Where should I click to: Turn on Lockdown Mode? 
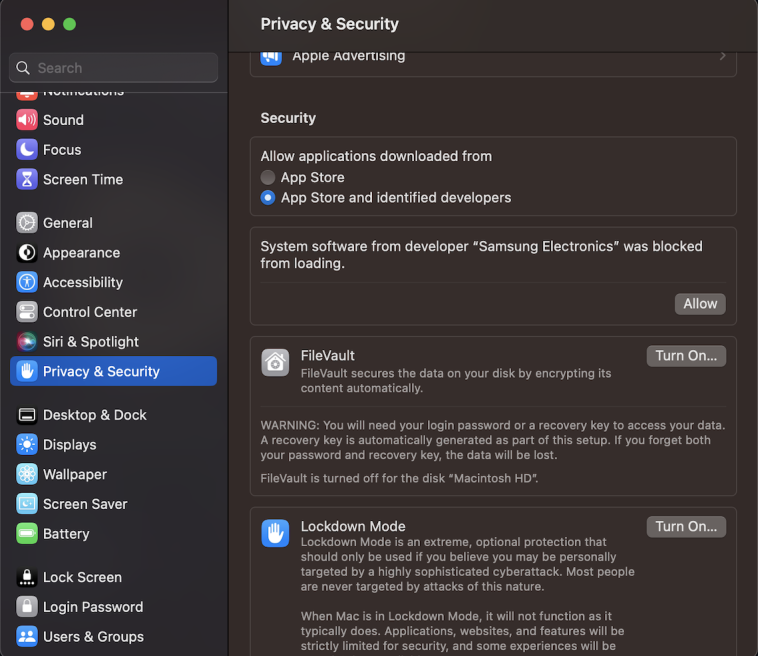coord(686,526)
